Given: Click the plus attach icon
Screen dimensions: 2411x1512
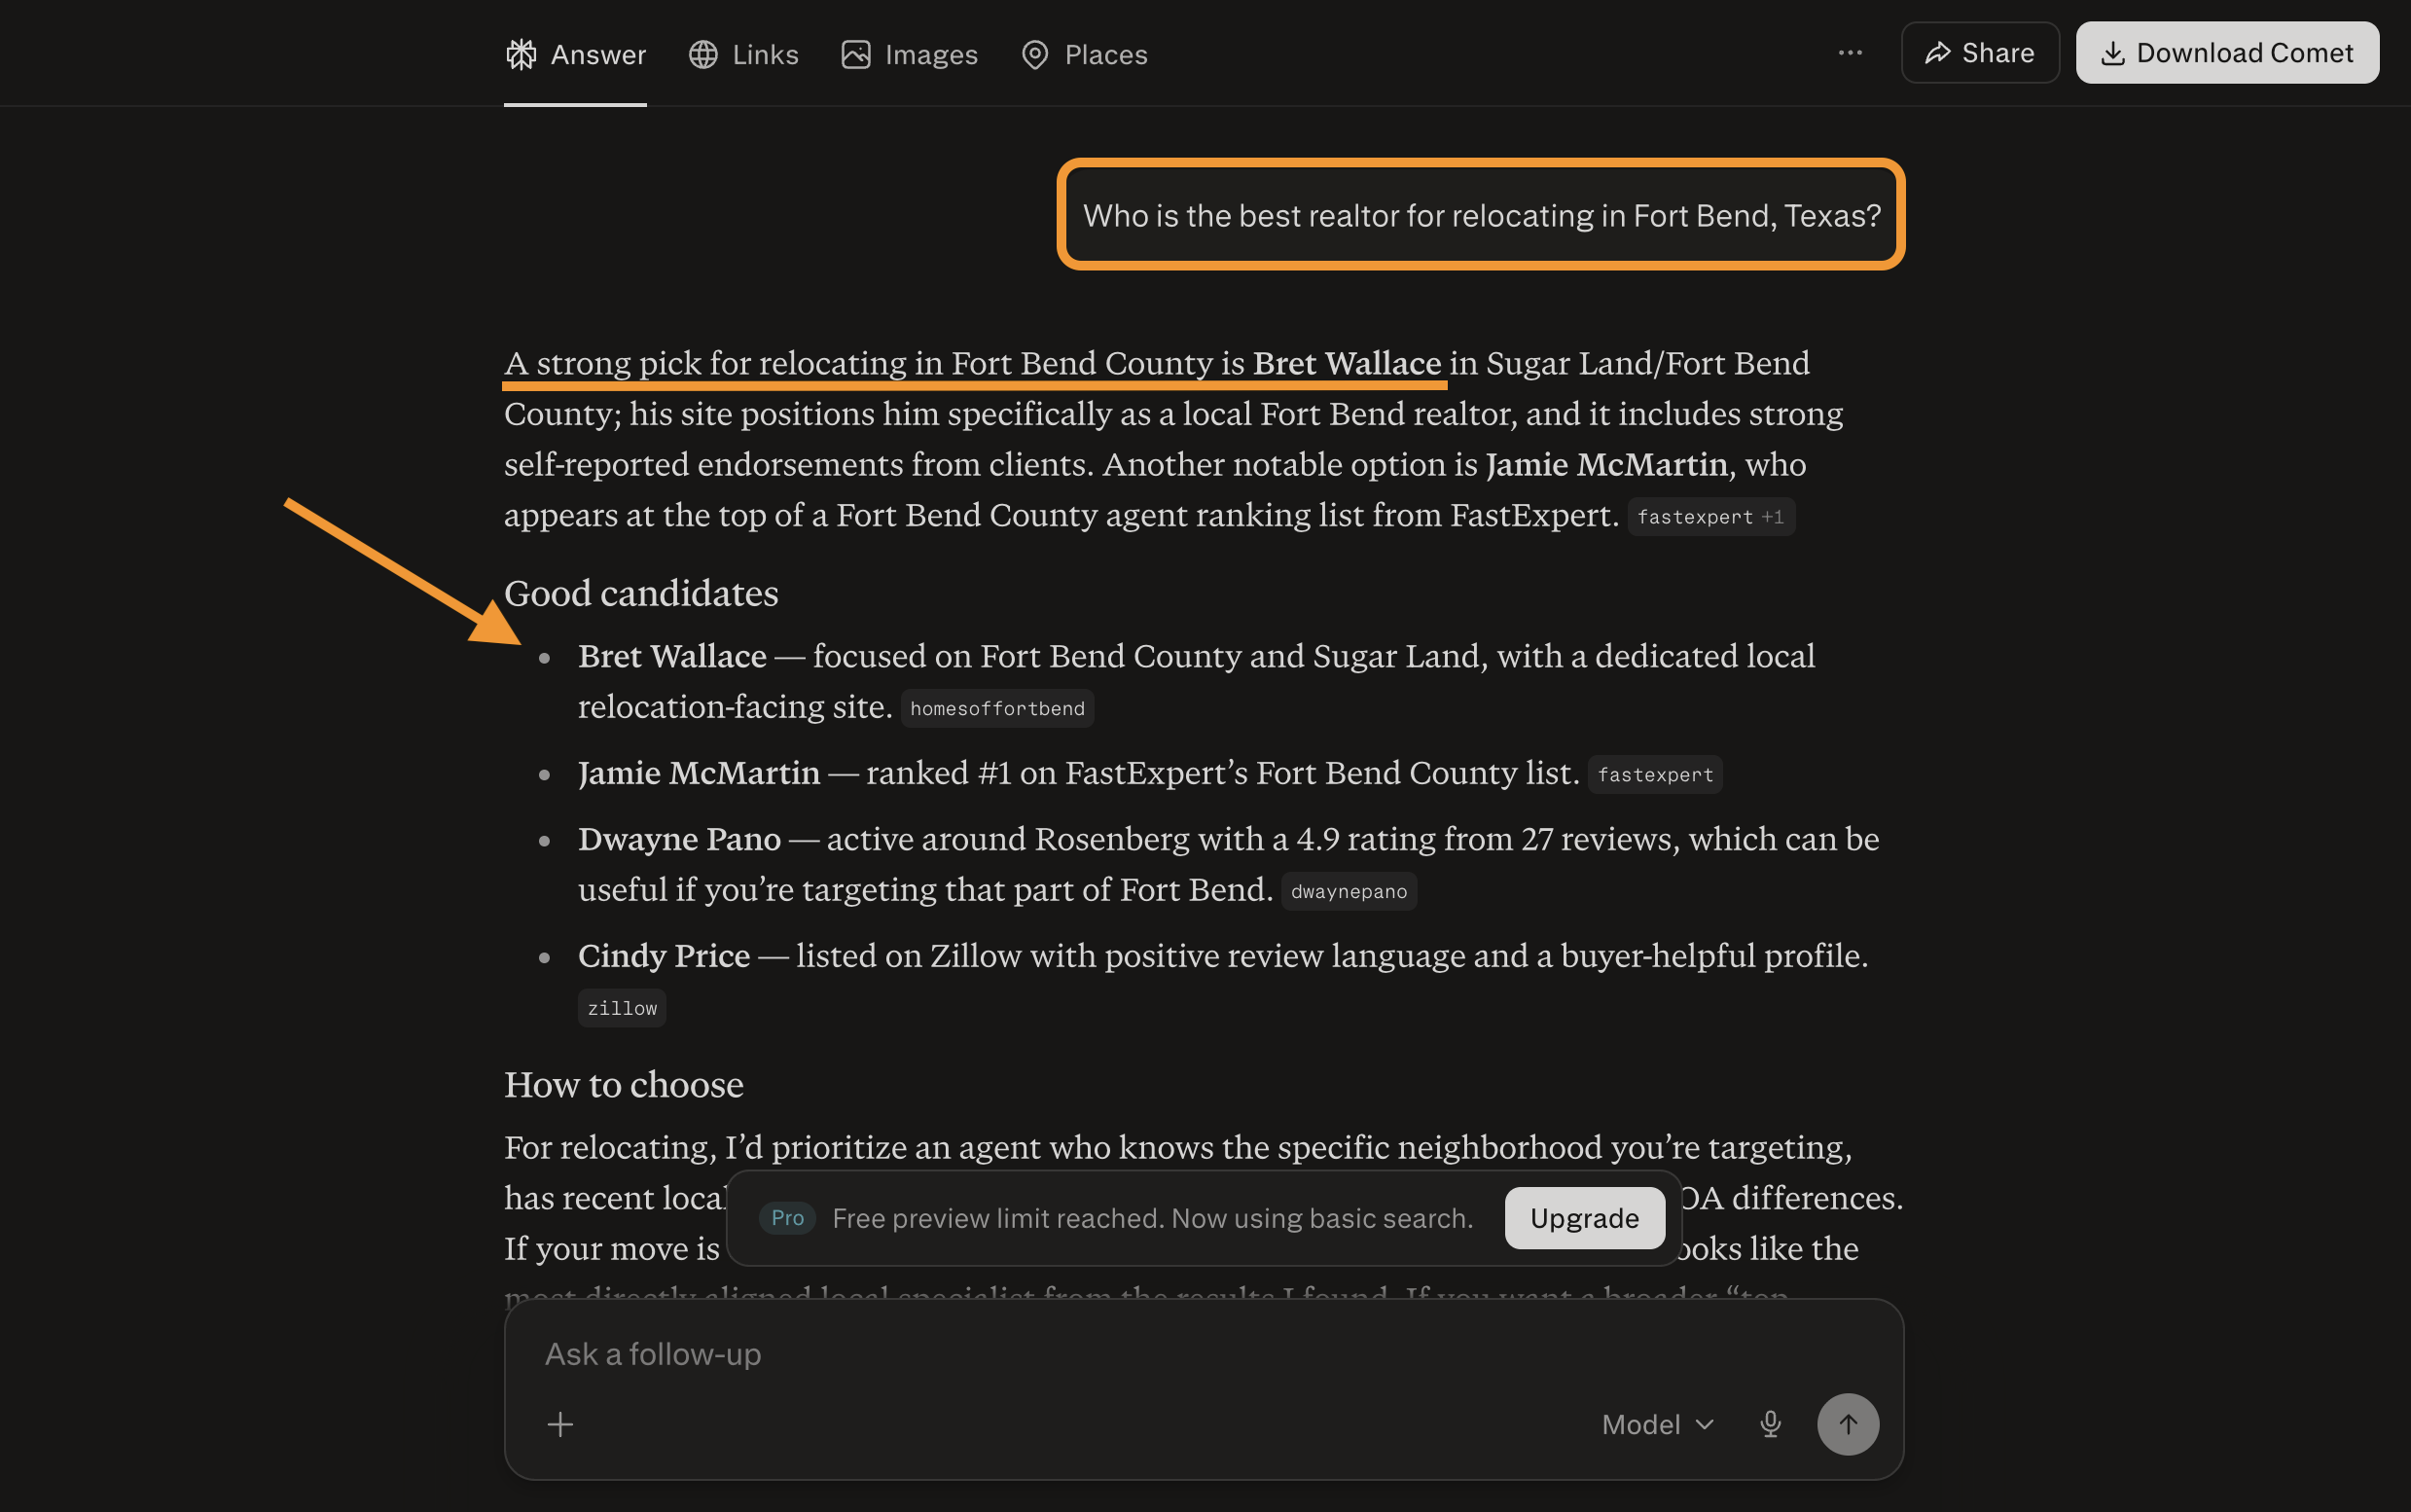Looking at the screenshot, I should 561,1424.
